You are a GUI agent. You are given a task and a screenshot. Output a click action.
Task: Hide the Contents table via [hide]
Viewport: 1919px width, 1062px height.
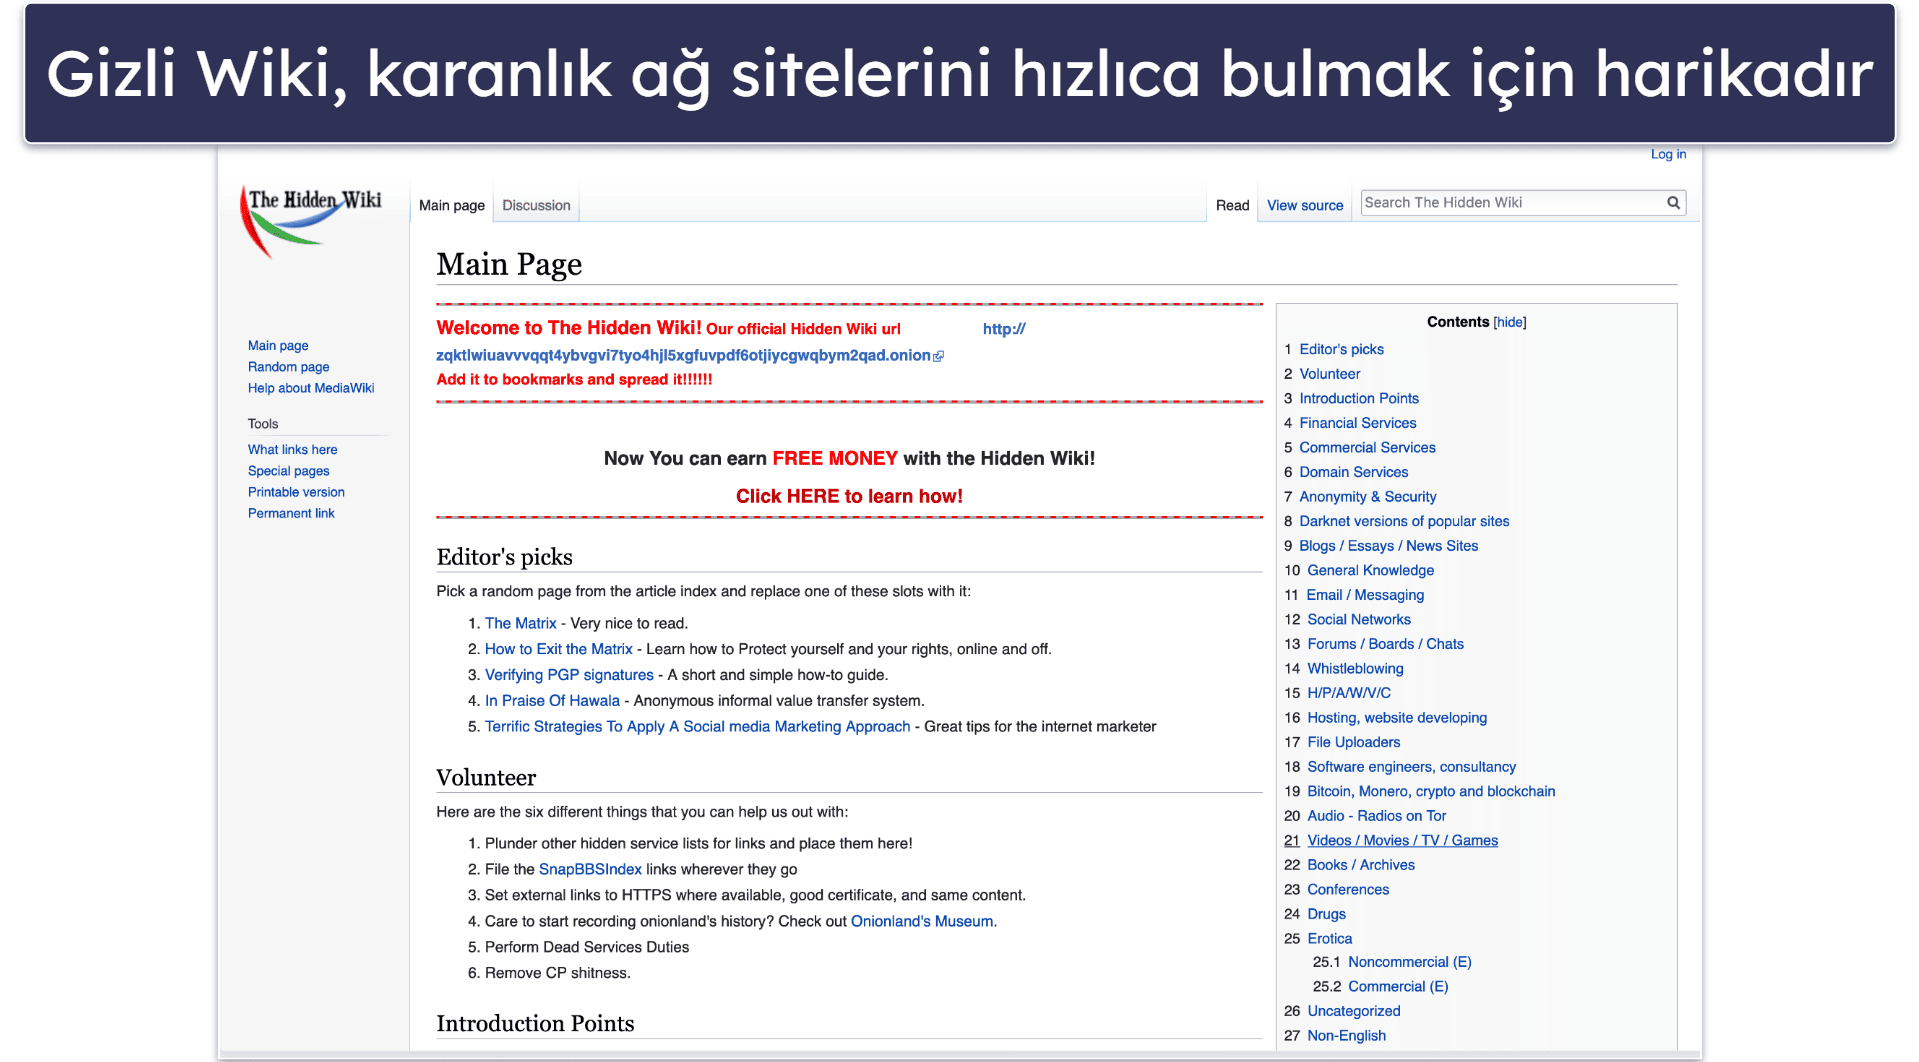coord(1510,322)
